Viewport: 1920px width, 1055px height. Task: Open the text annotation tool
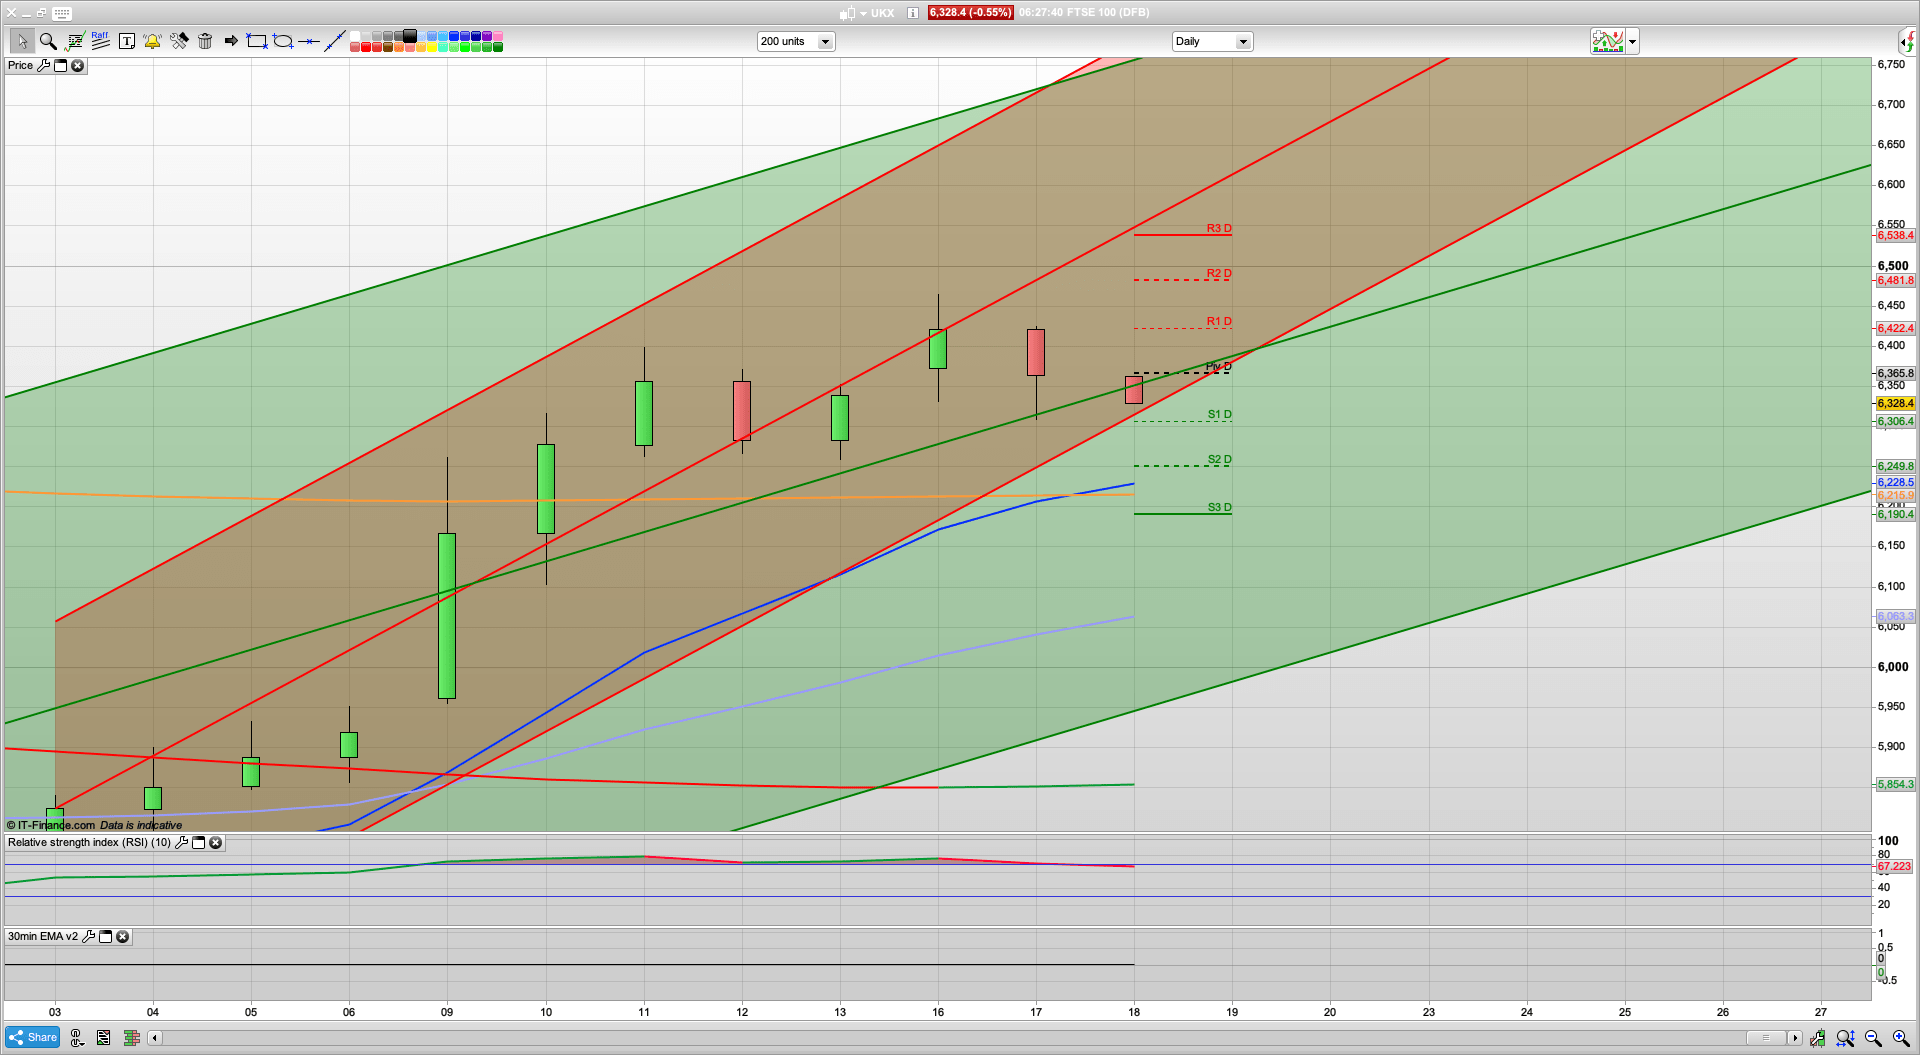pyautogui.click(x=127, y=41)
